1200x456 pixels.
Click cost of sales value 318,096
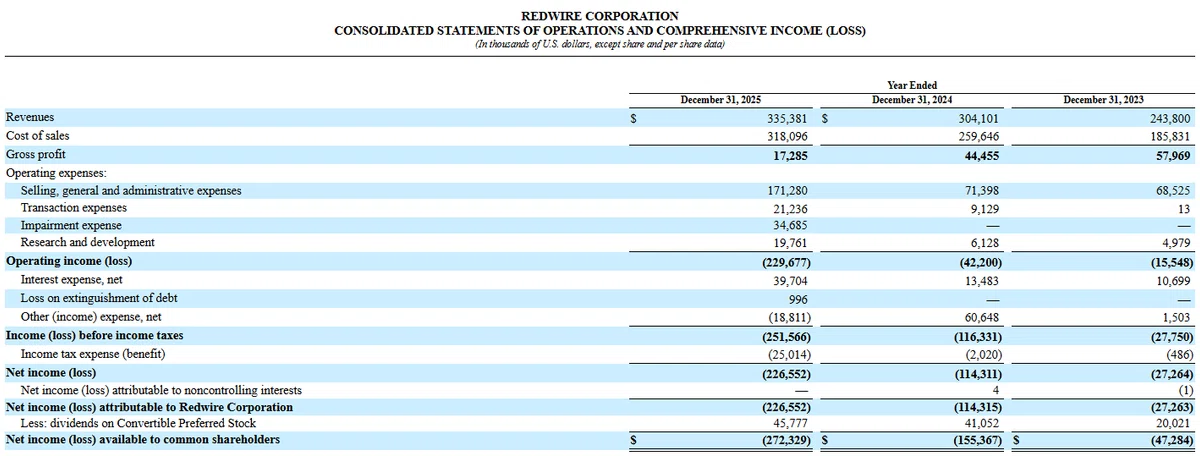pos(786,135)
